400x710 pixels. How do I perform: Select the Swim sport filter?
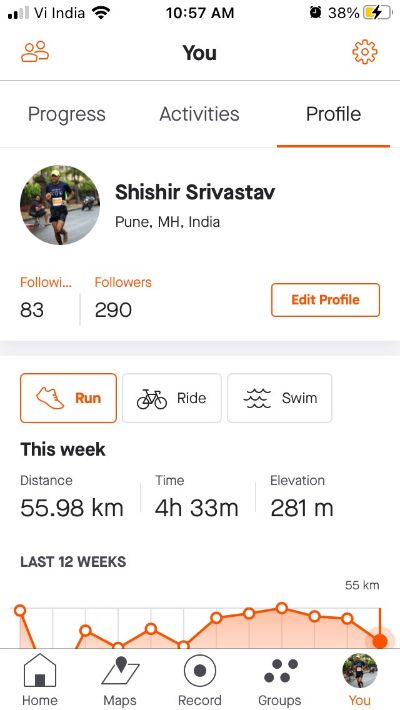tap(280, 398)
